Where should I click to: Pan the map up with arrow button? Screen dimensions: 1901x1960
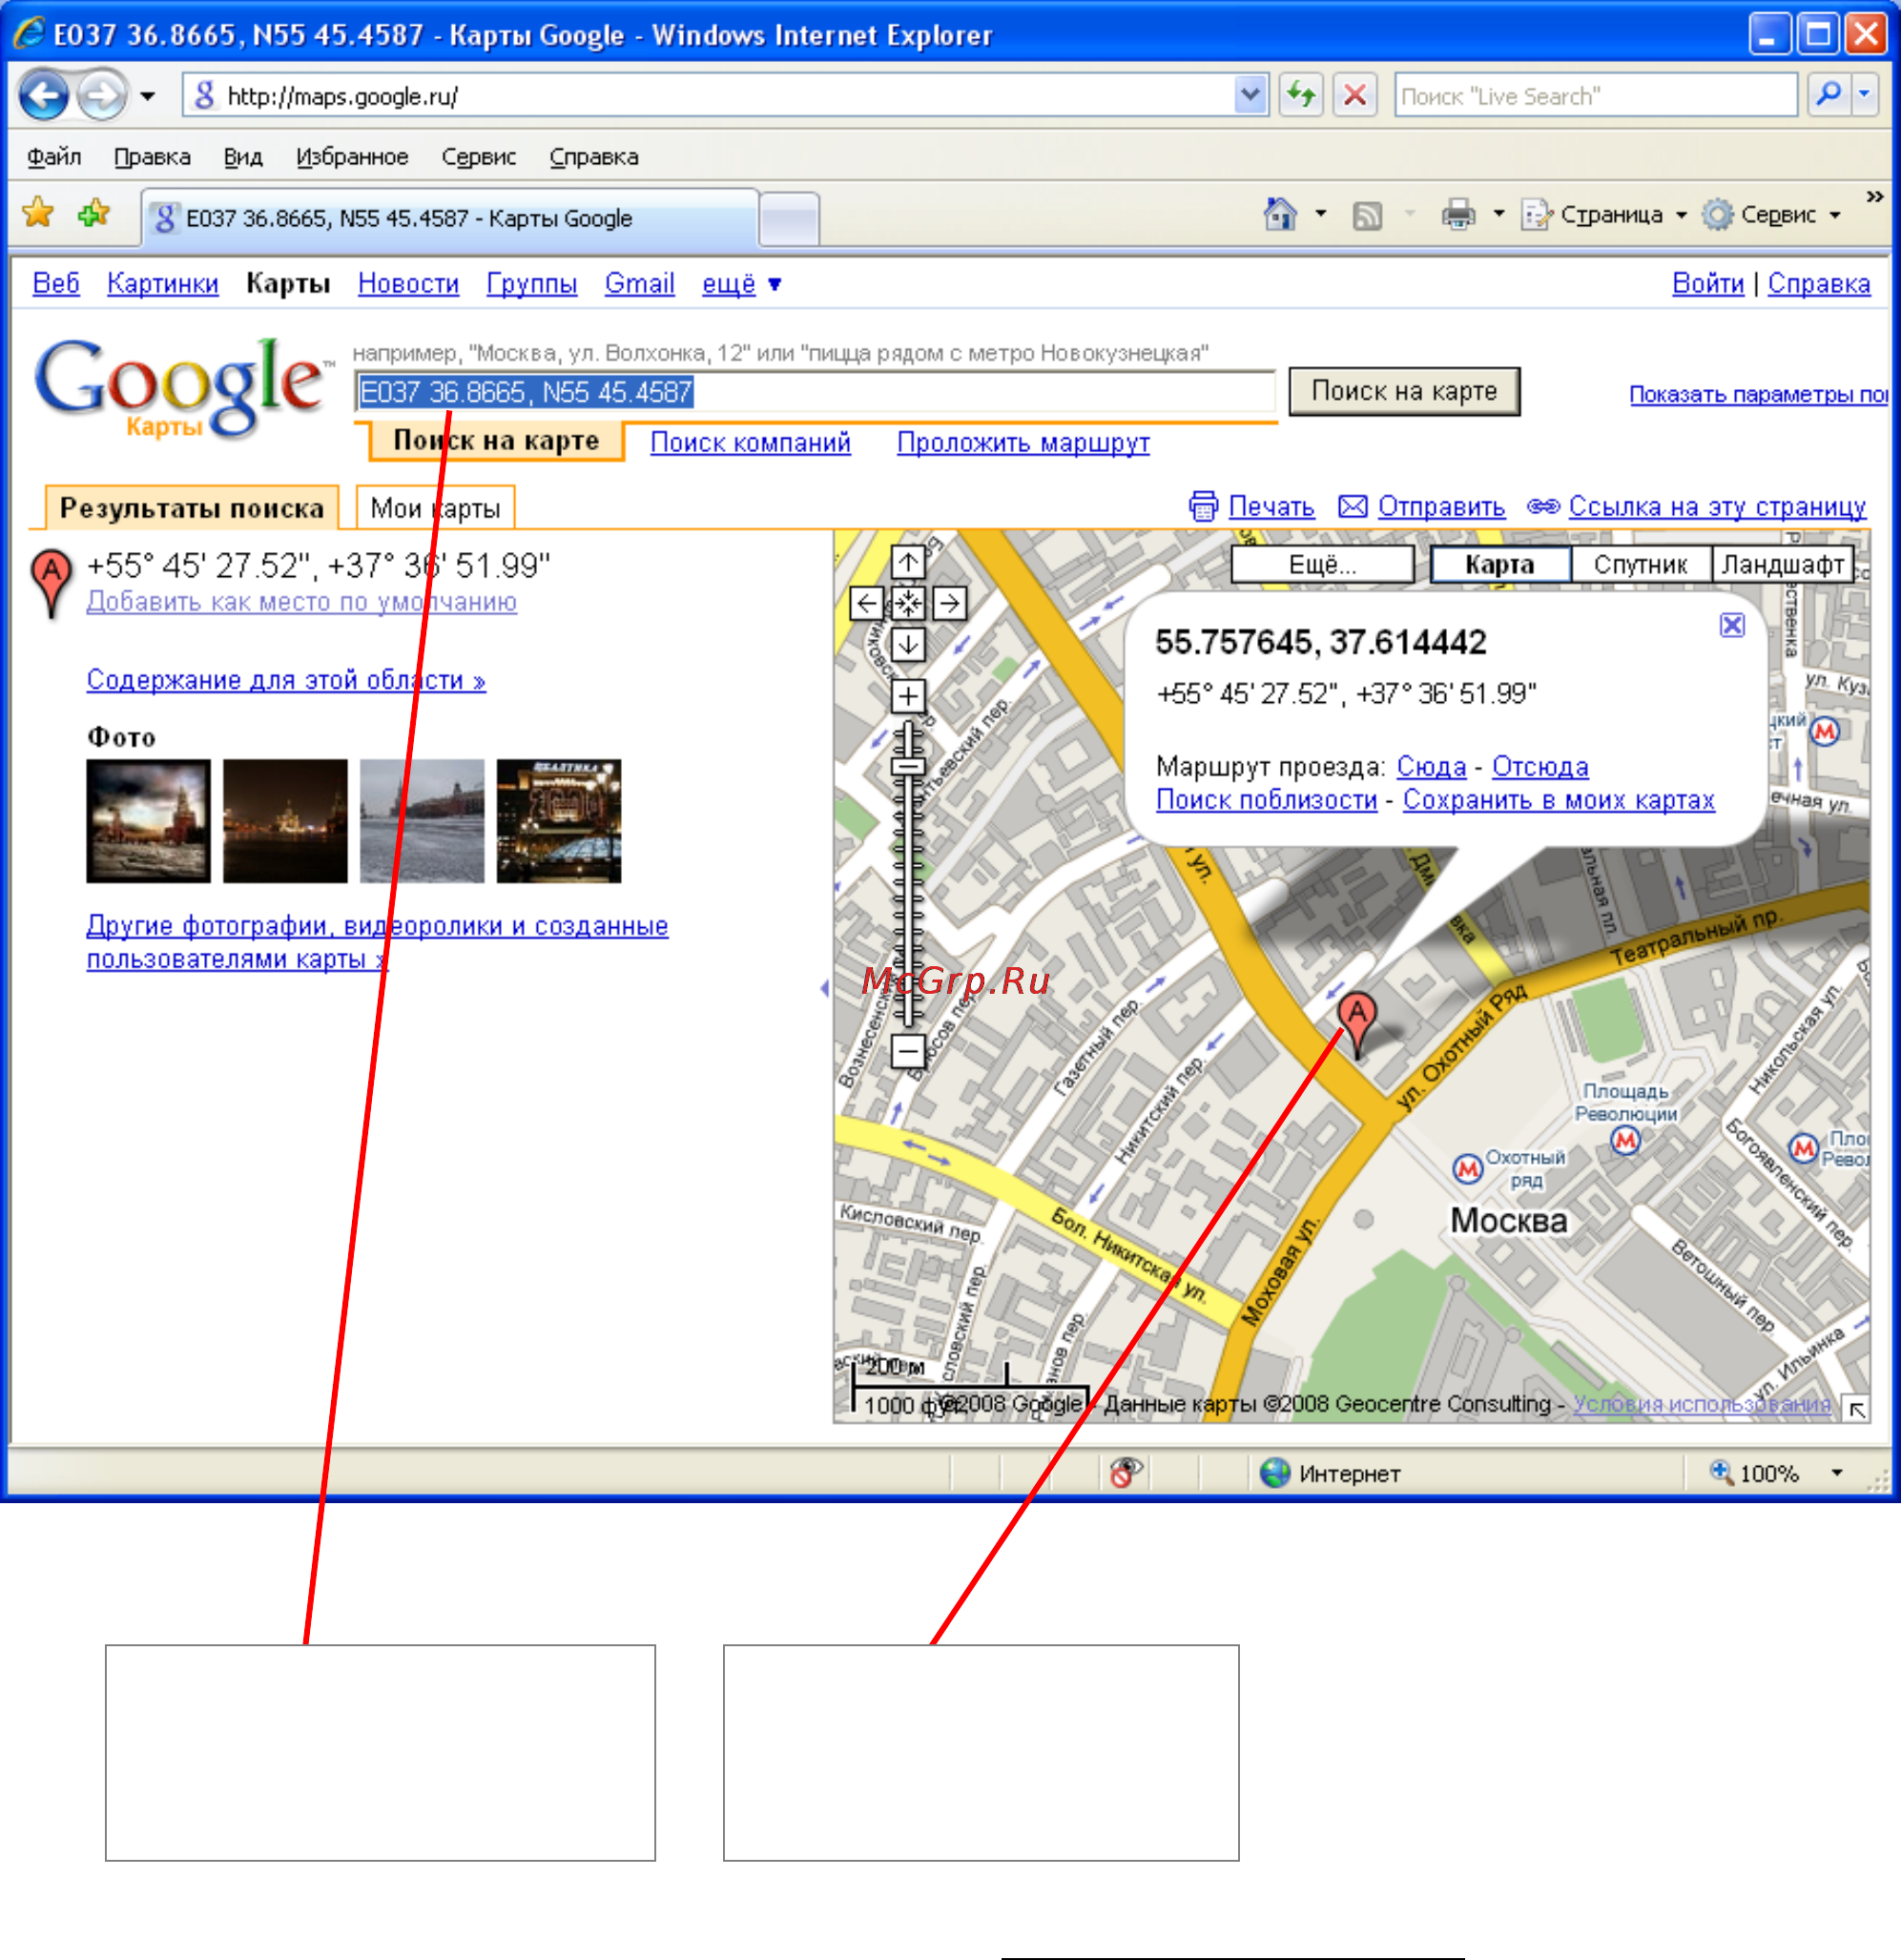tap(908, 562)
